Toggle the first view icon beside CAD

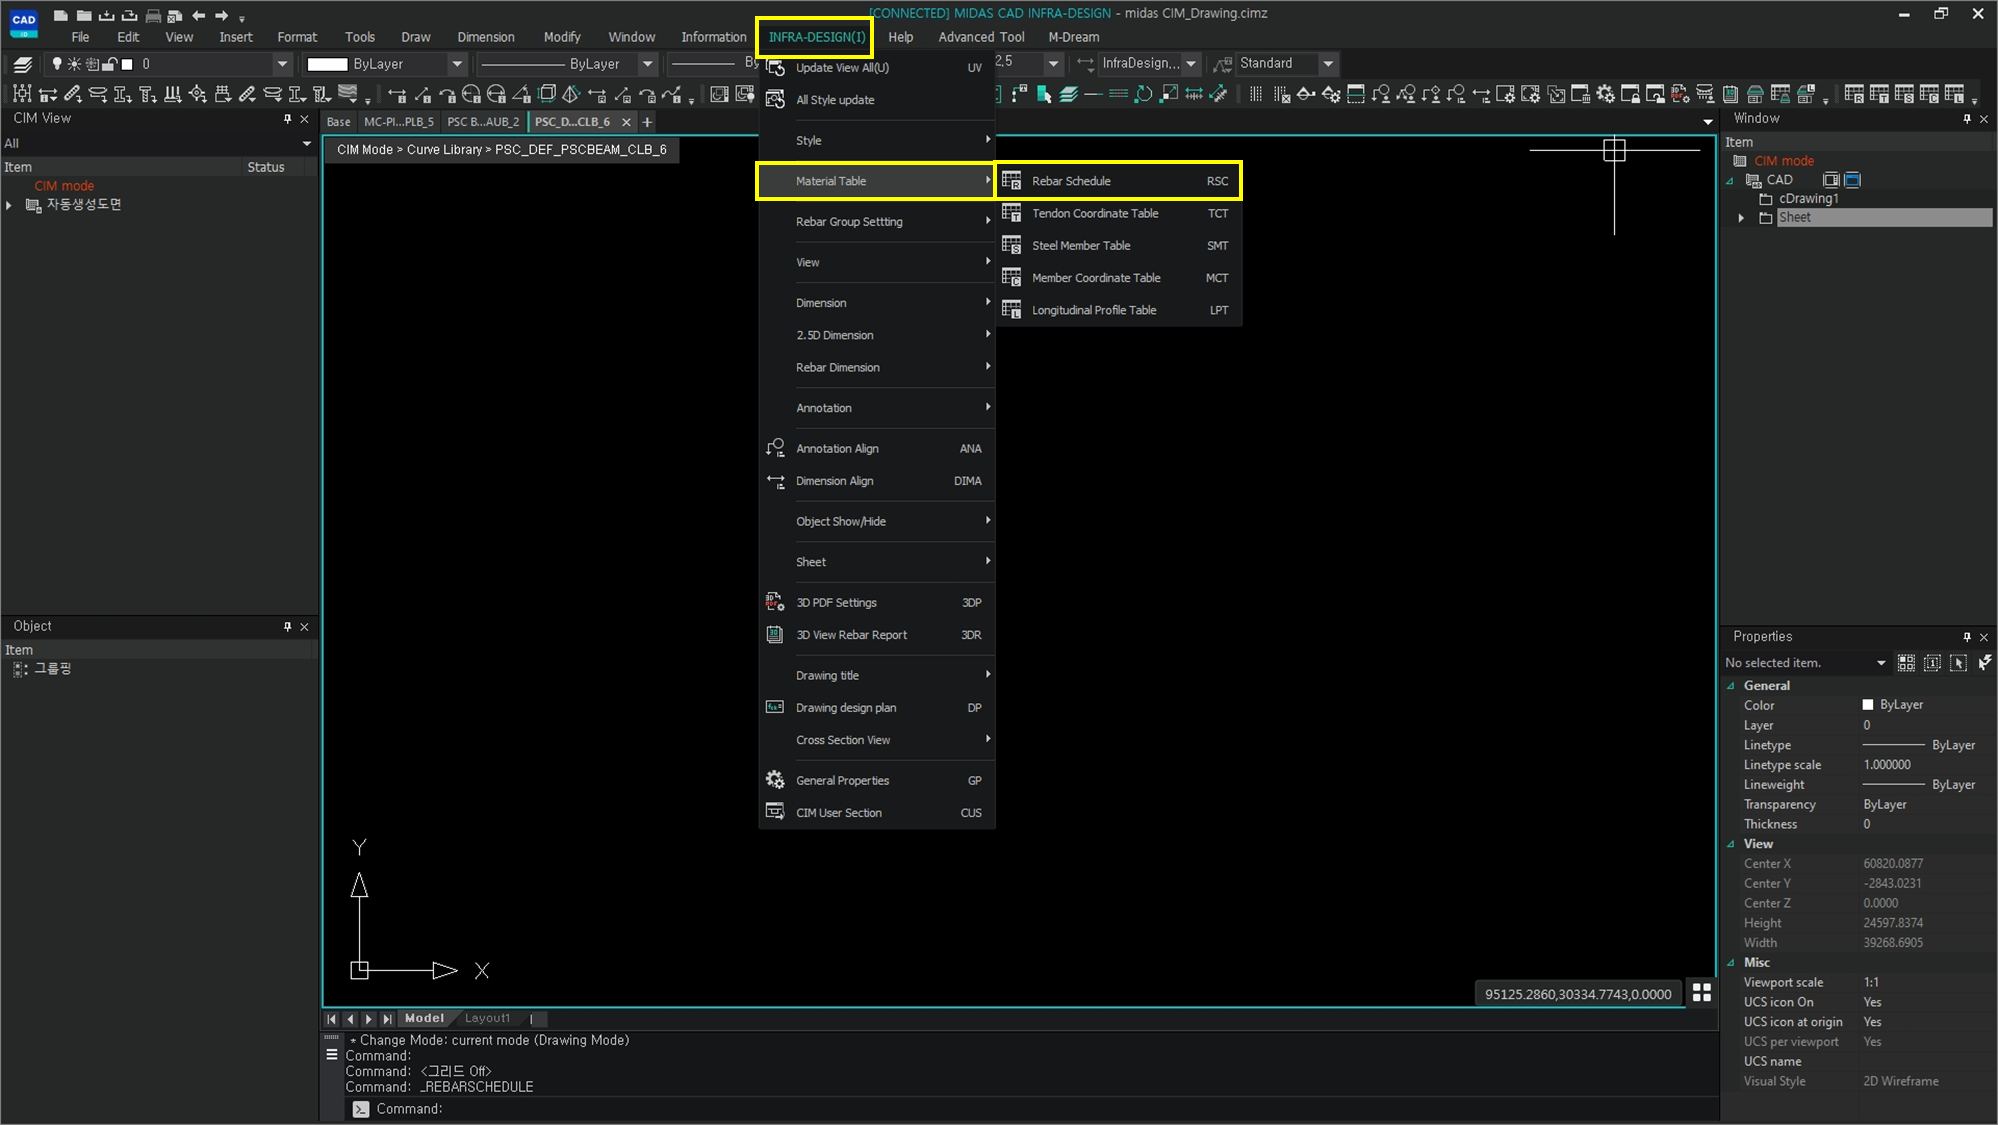pyautogui.click(x=1831, y=180)
